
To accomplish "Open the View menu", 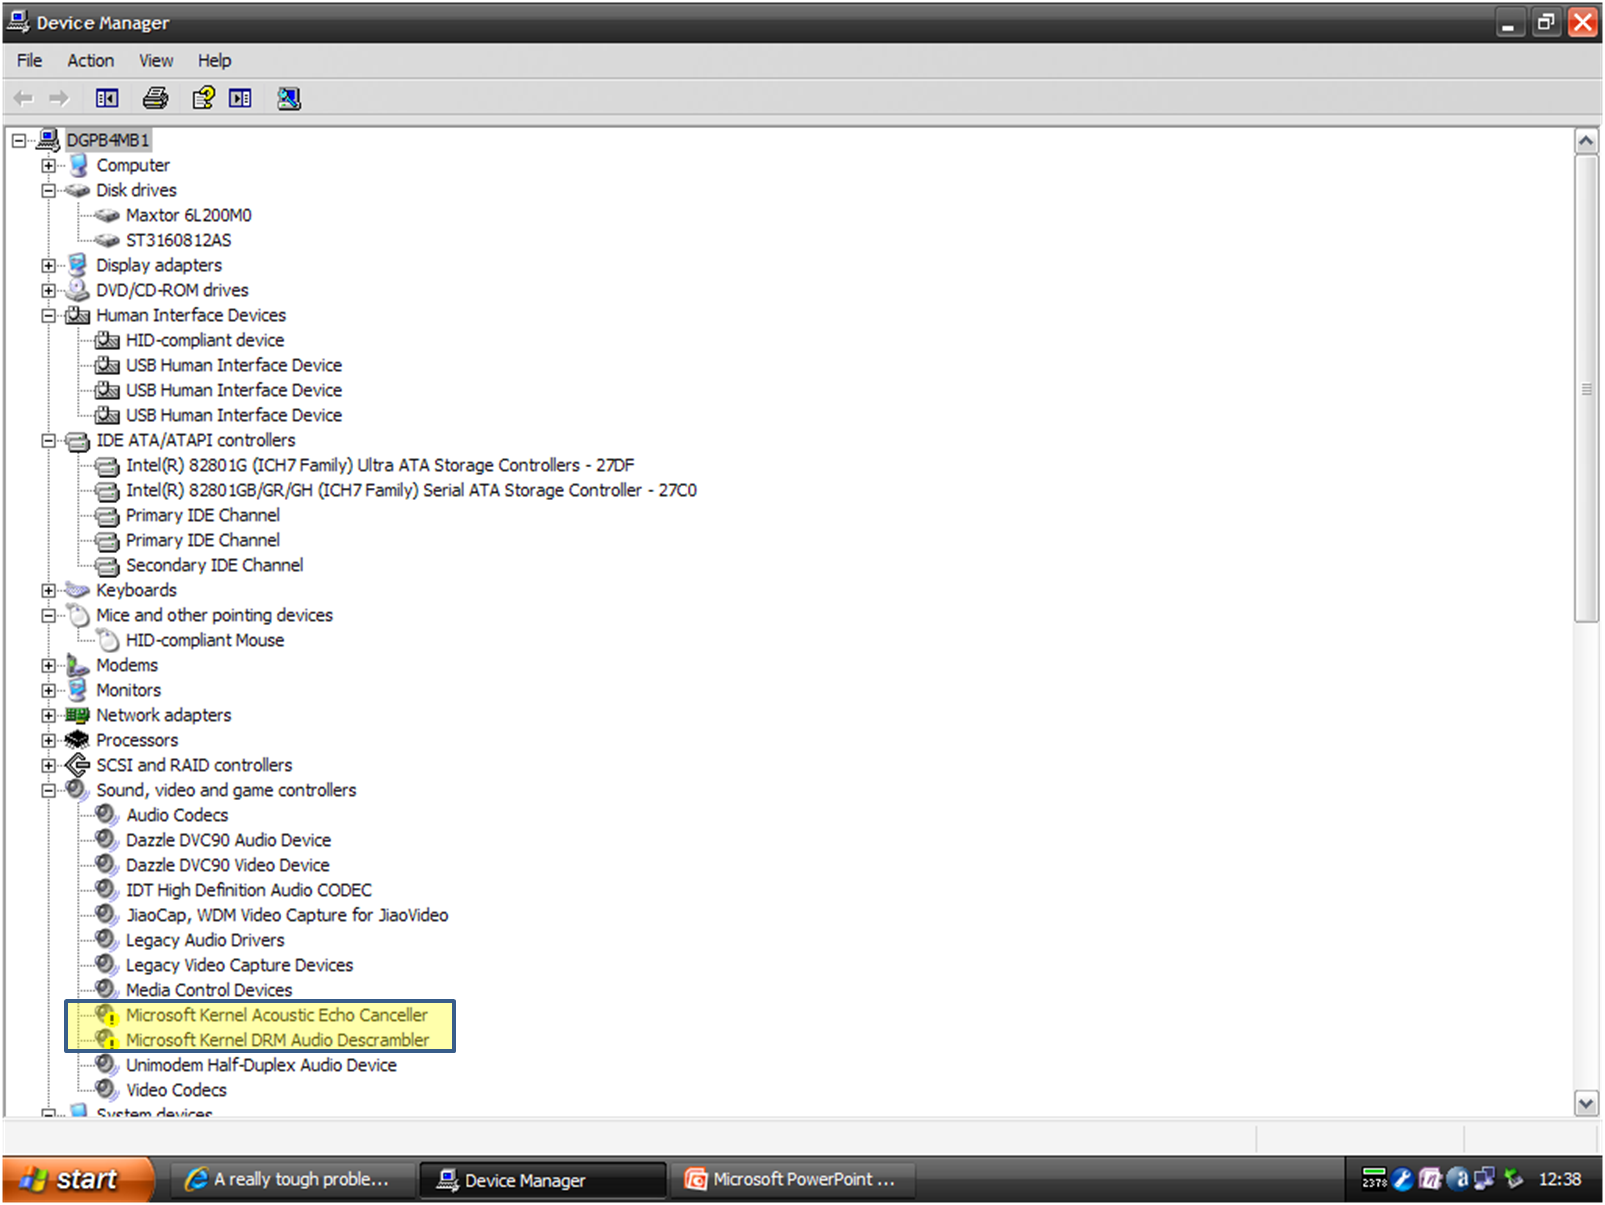I will click(x=155, y=60).
